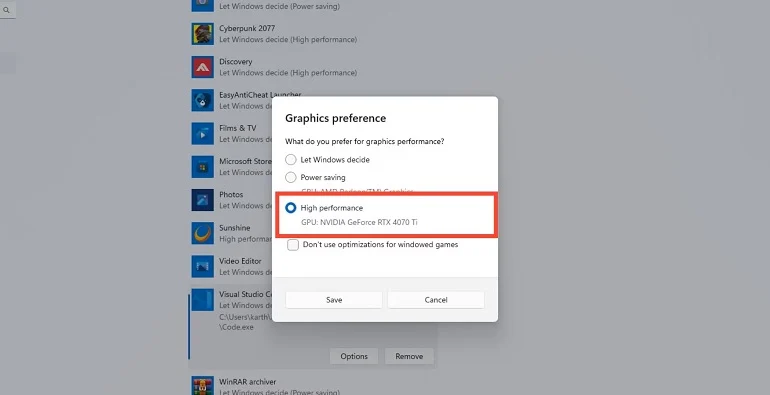Select the Sunshine entry name
770x395 pixels.
[x=235, y=228]
